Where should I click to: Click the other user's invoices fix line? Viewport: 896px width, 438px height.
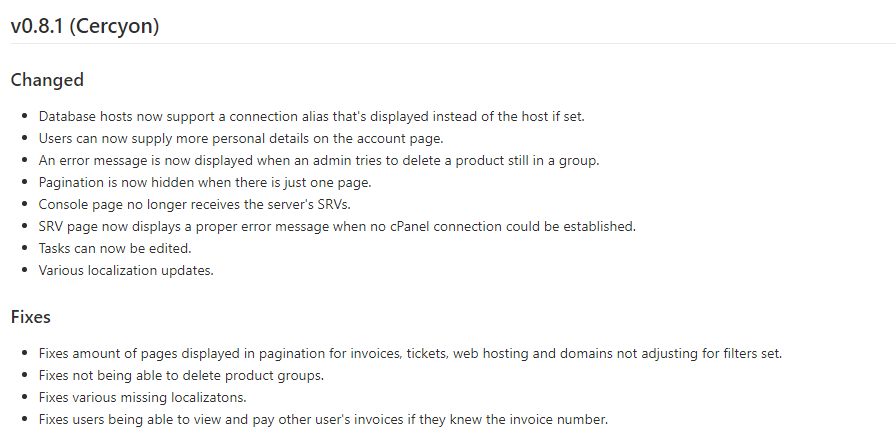click(323, 420)
